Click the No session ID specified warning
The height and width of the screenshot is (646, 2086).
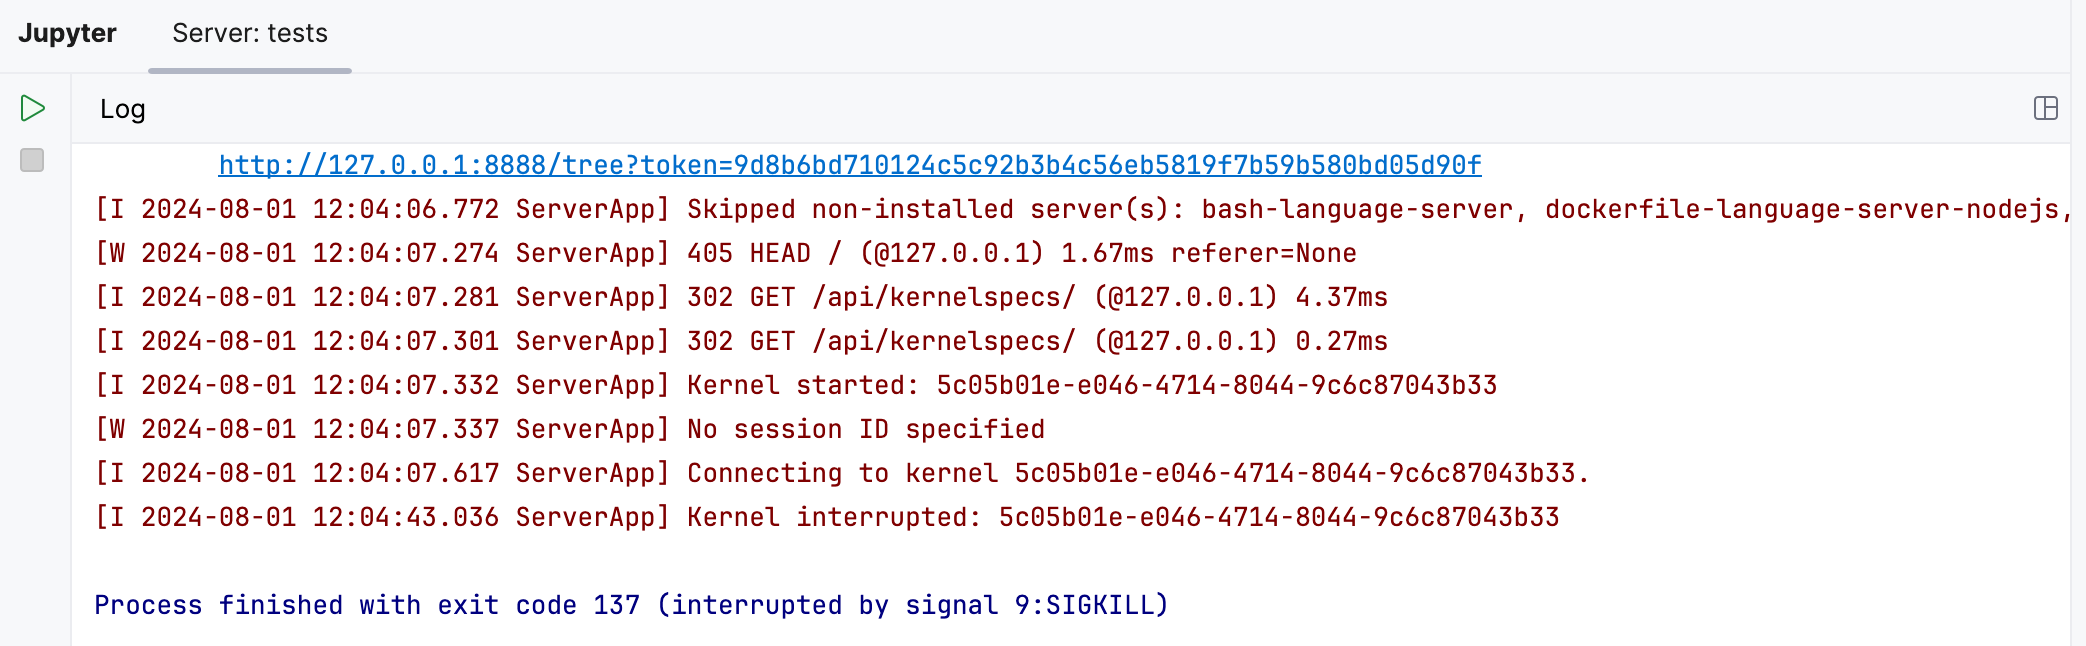pyautogui.click(x=570, y=429)
